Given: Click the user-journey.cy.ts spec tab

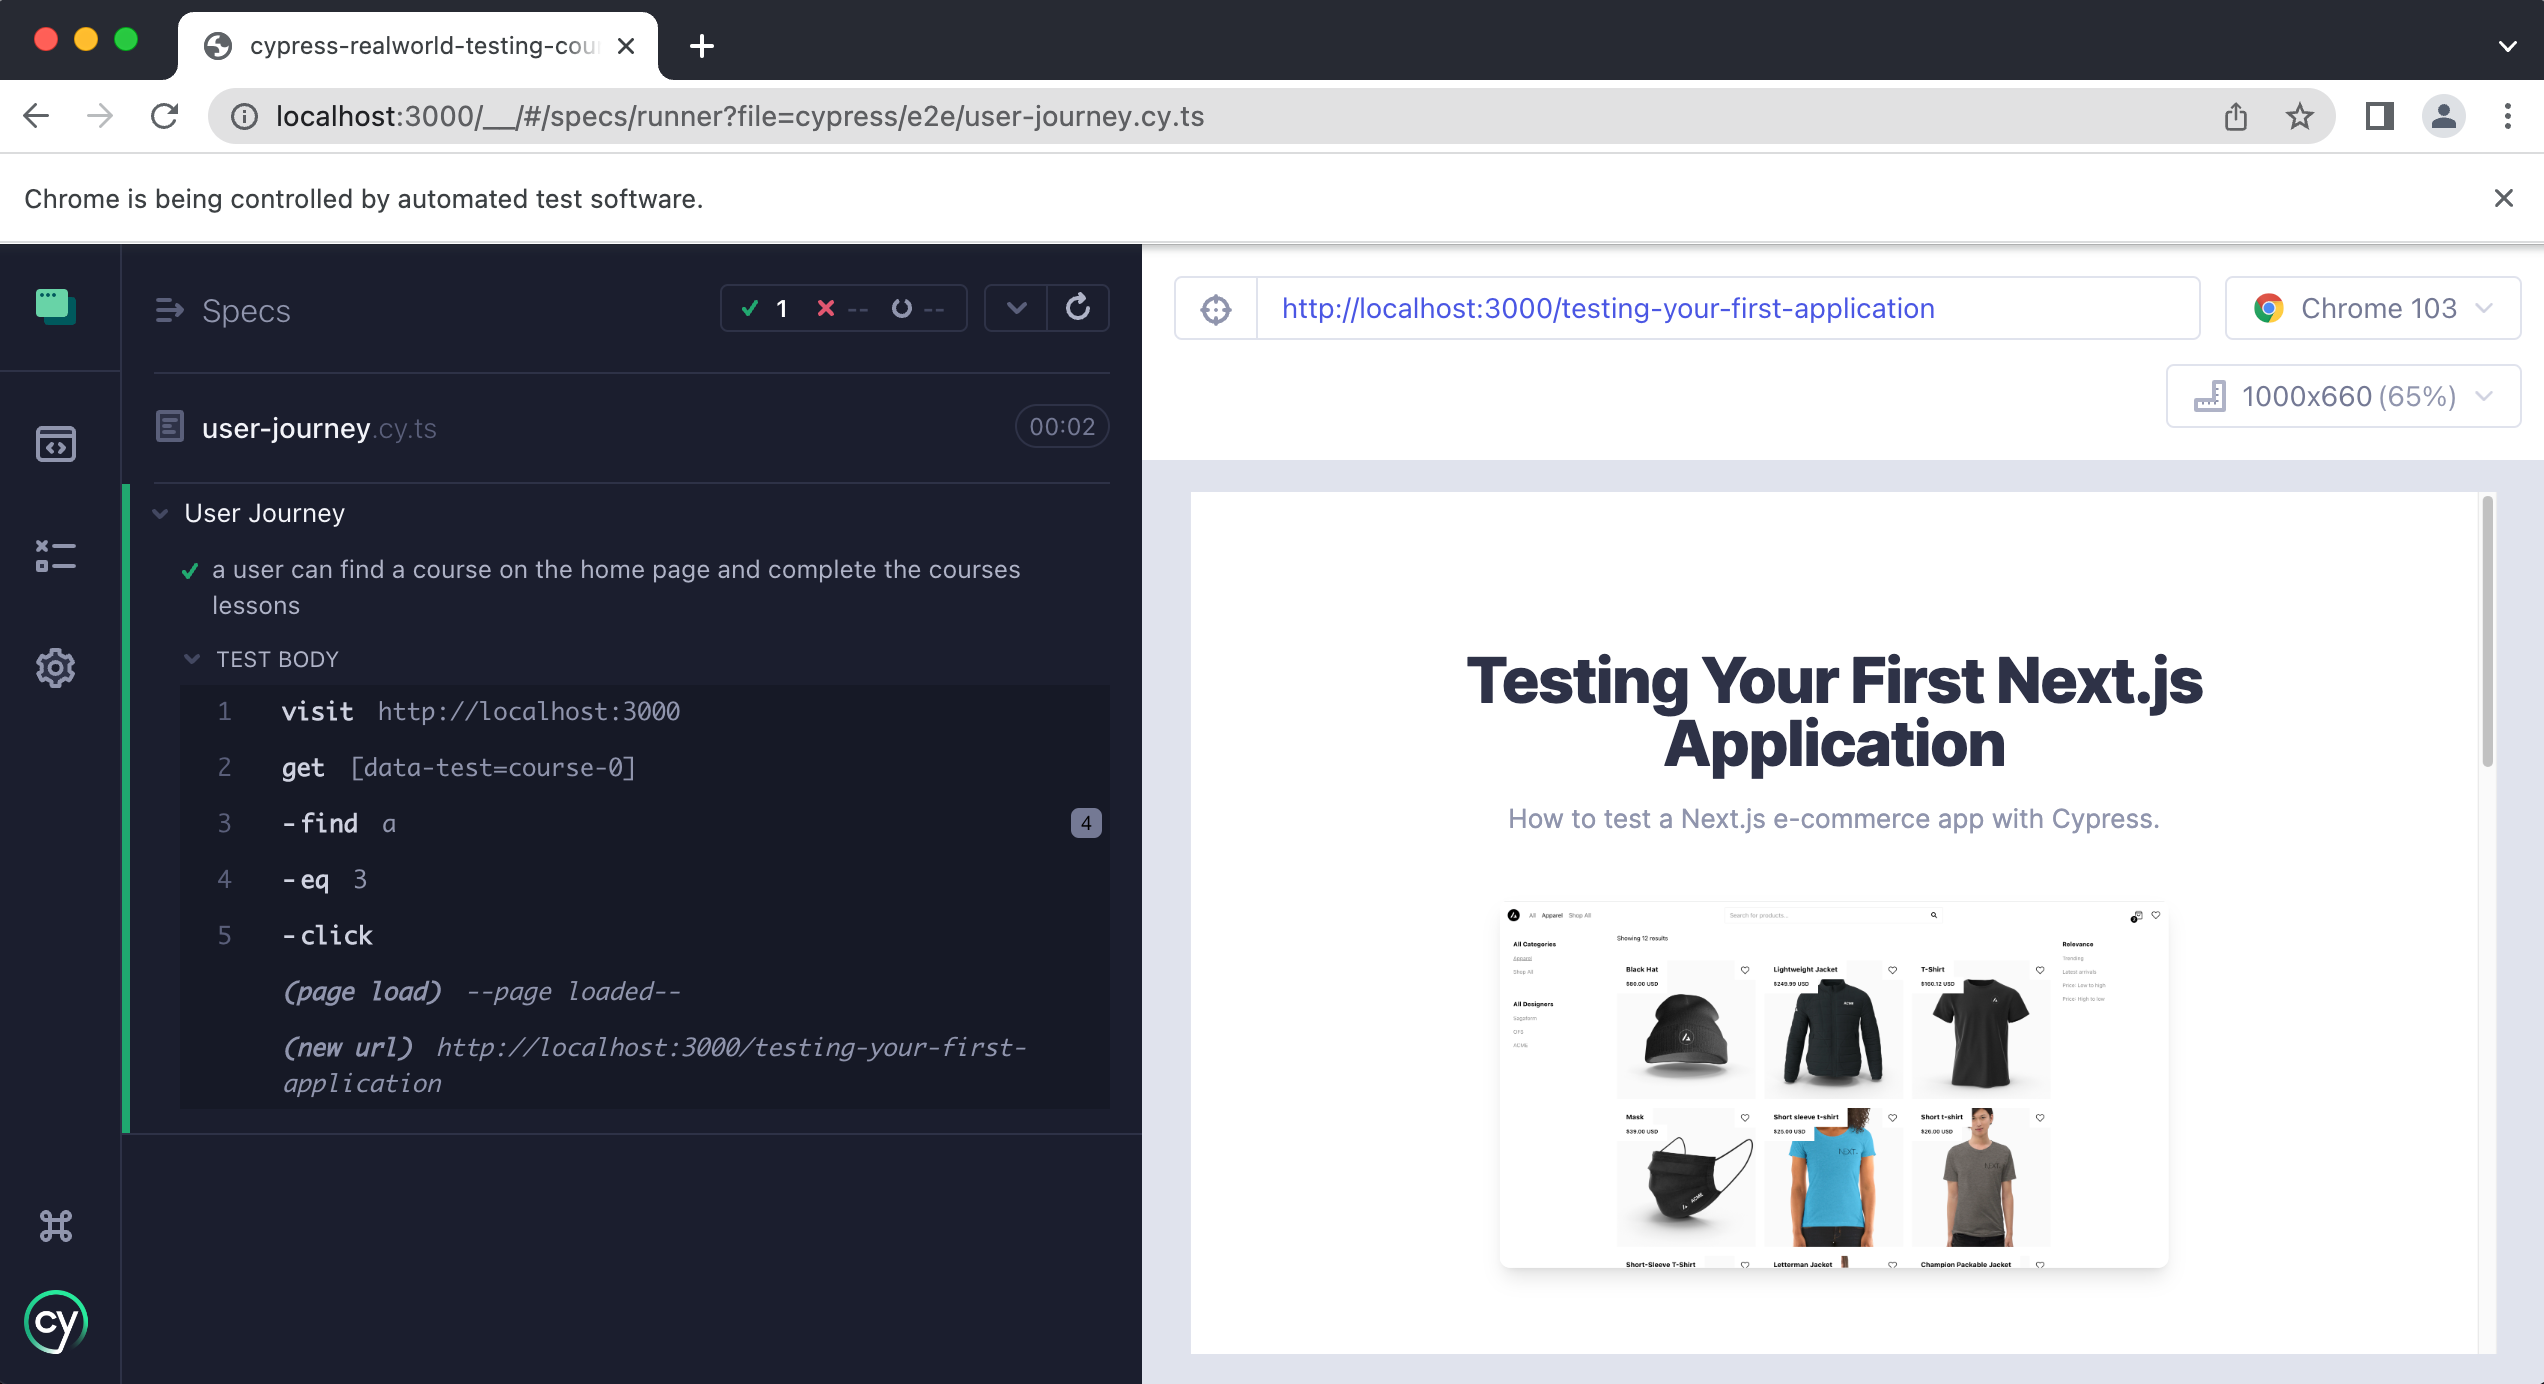Looking at the screenshot, I should 317,426.
